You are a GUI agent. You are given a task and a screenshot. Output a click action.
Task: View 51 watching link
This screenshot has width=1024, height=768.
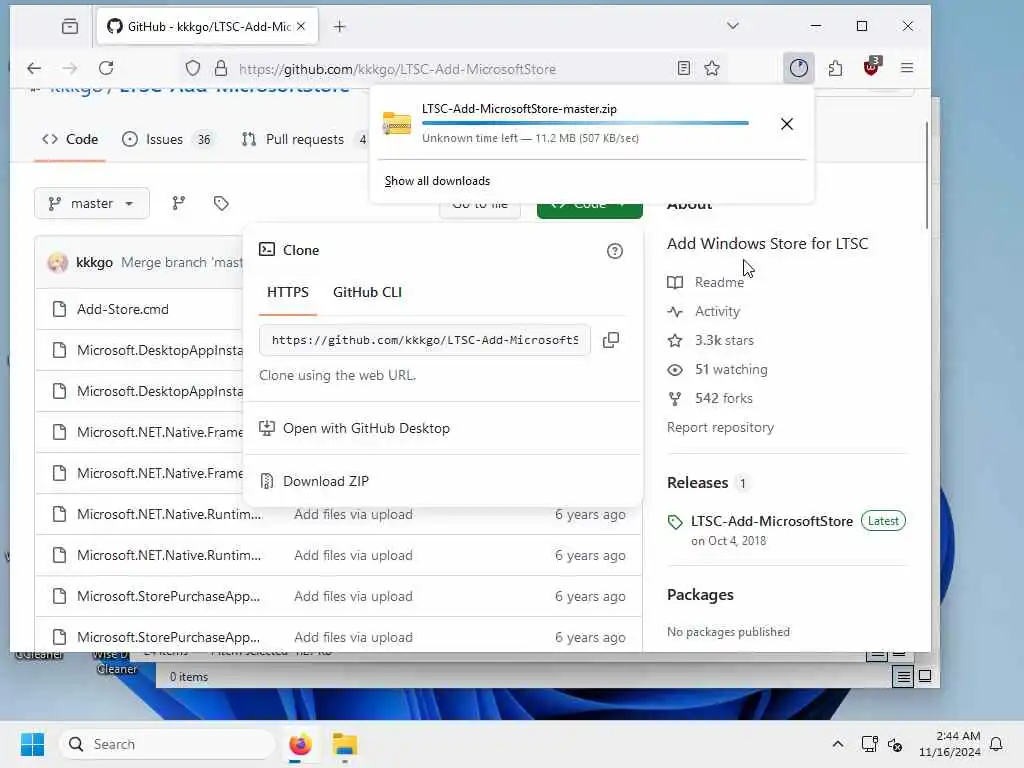tap(731, 370)
